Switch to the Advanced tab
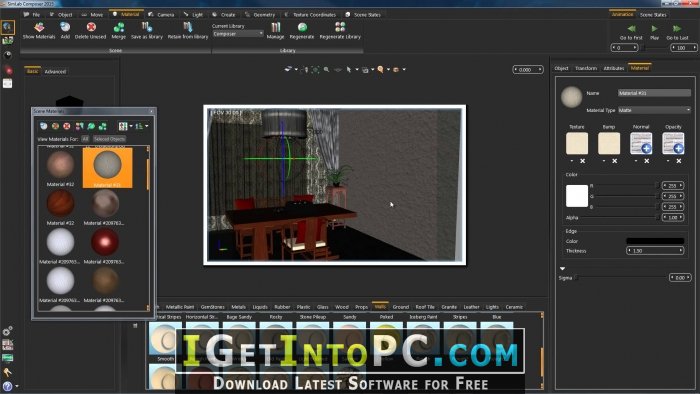The image size is (700, 394). coord(55,71)
